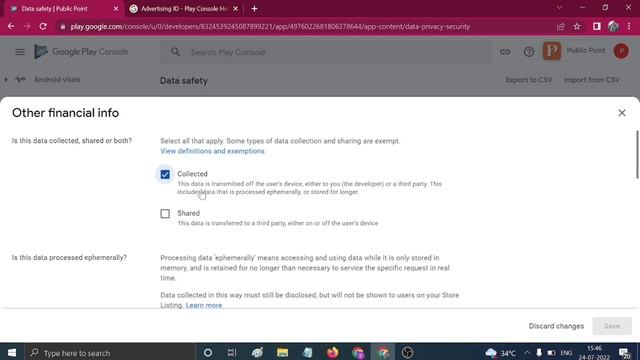Go back using the browser back arrow
The image size is (640, 360).
(x=11, y=27)
